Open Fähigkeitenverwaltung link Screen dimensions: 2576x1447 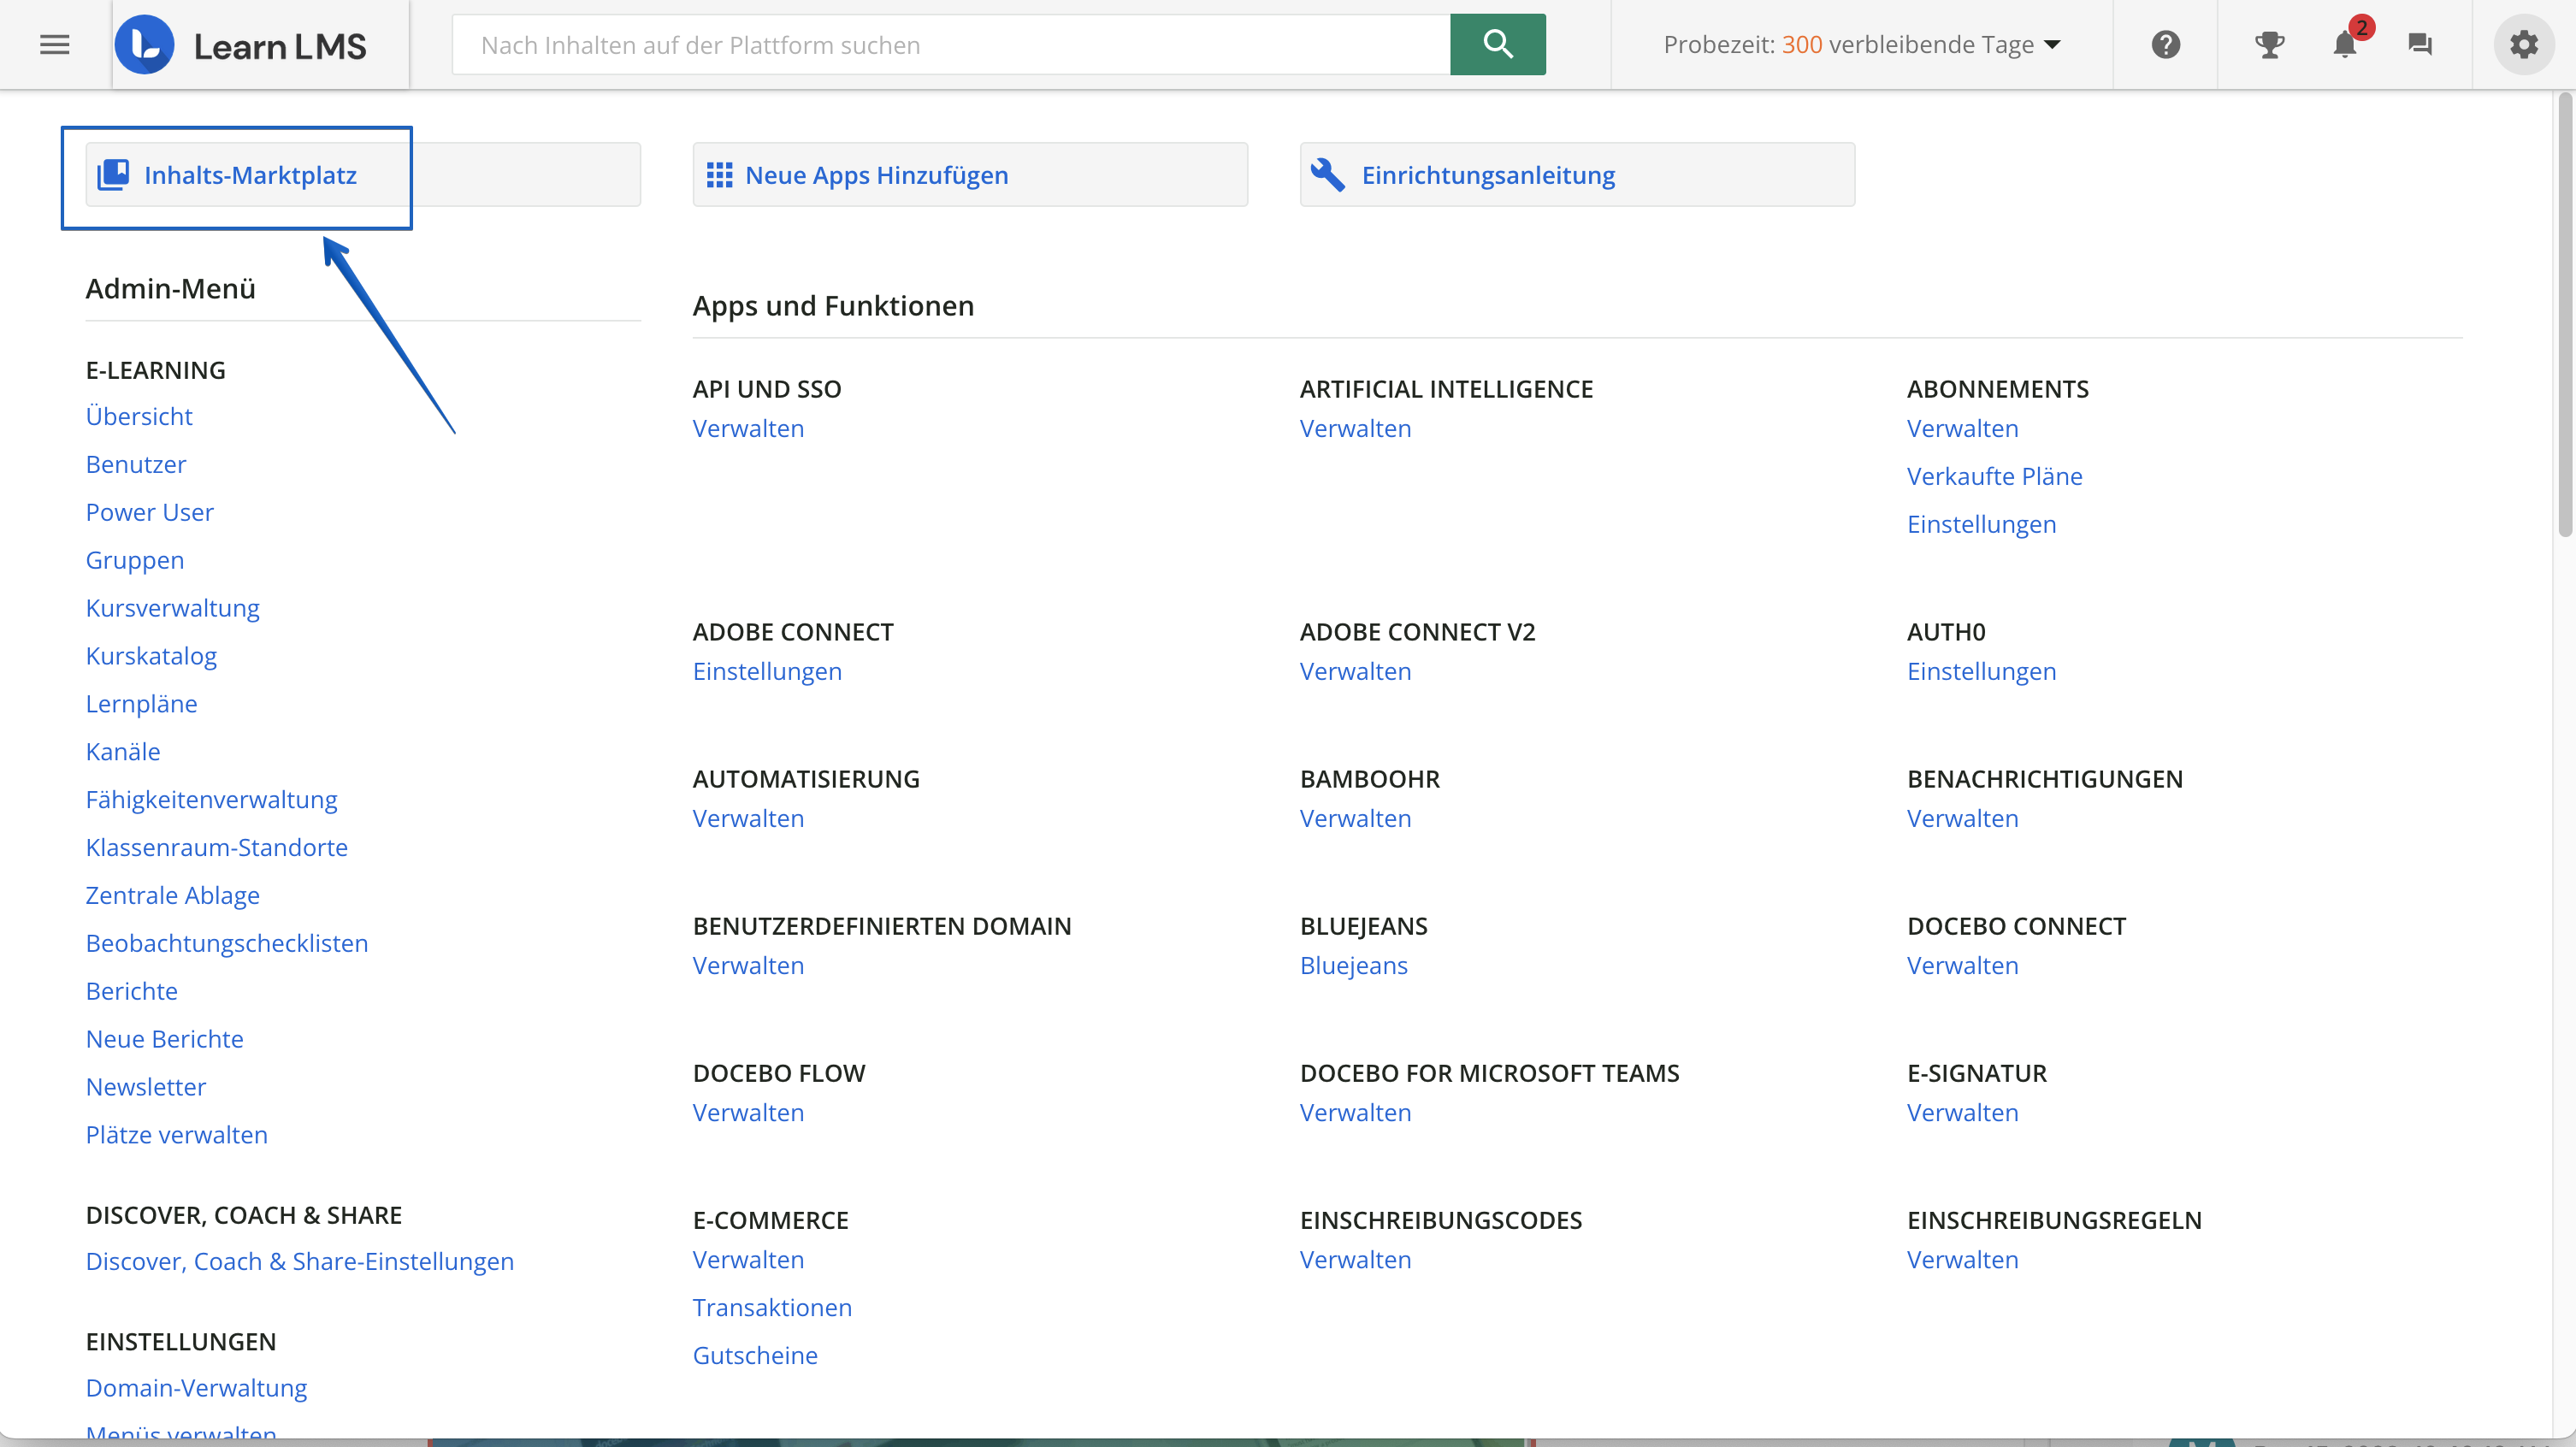[212, 800]
